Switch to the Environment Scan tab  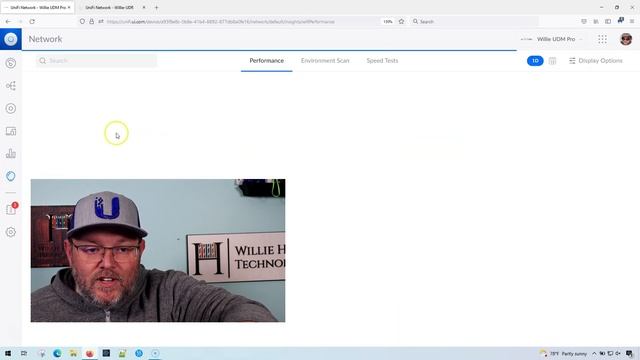point(325,61)
